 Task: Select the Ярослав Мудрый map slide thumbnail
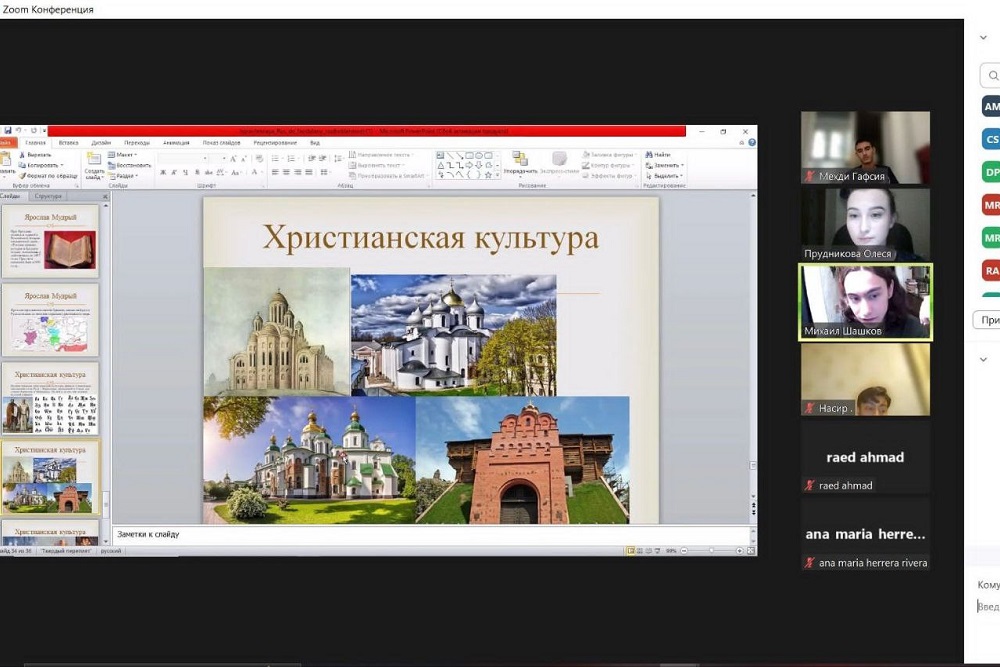(x=50, y=320)
